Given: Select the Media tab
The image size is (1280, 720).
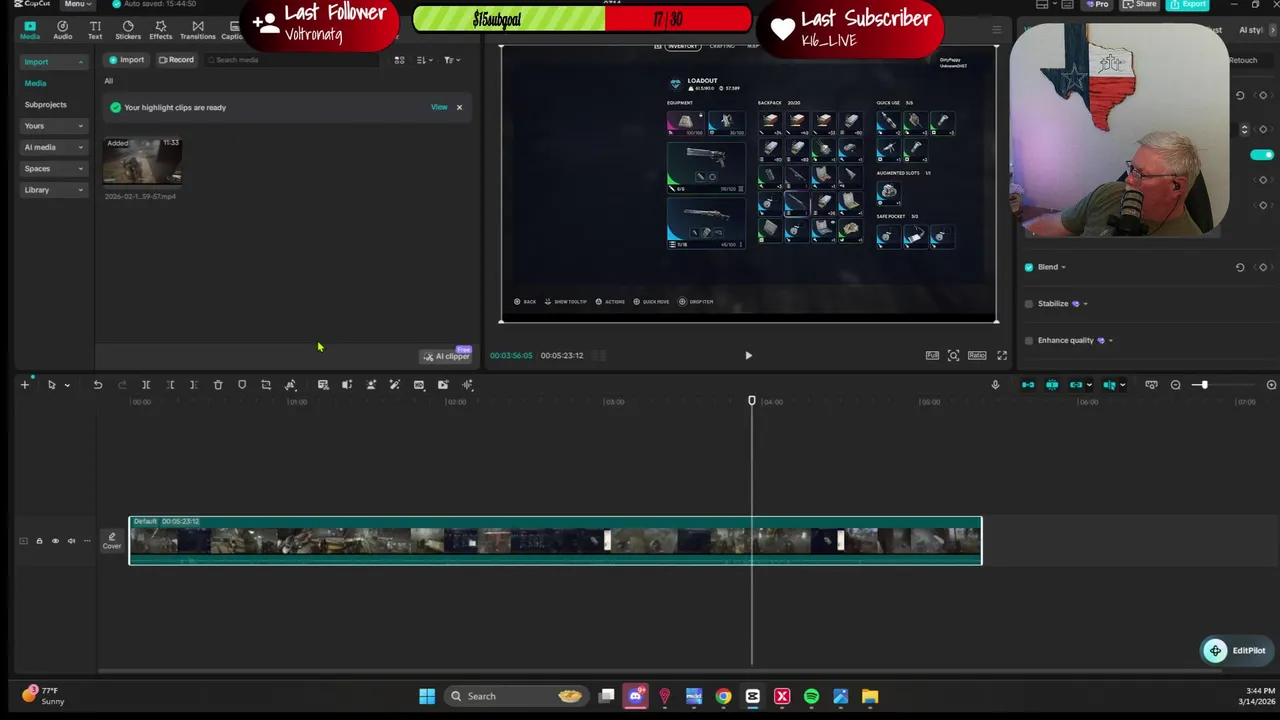Looking at the screenshot, I should pyautogui.click(x=30, y=30).
